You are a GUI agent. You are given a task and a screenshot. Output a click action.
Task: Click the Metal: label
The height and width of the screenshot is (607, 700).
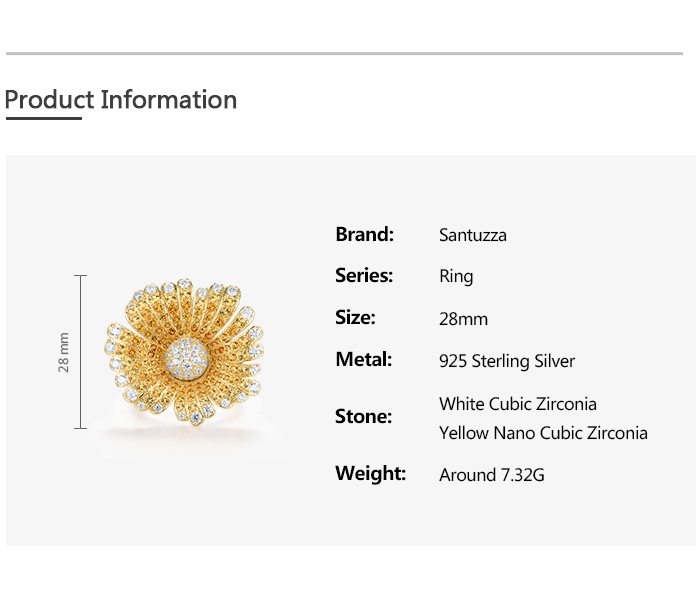[364, 359]
